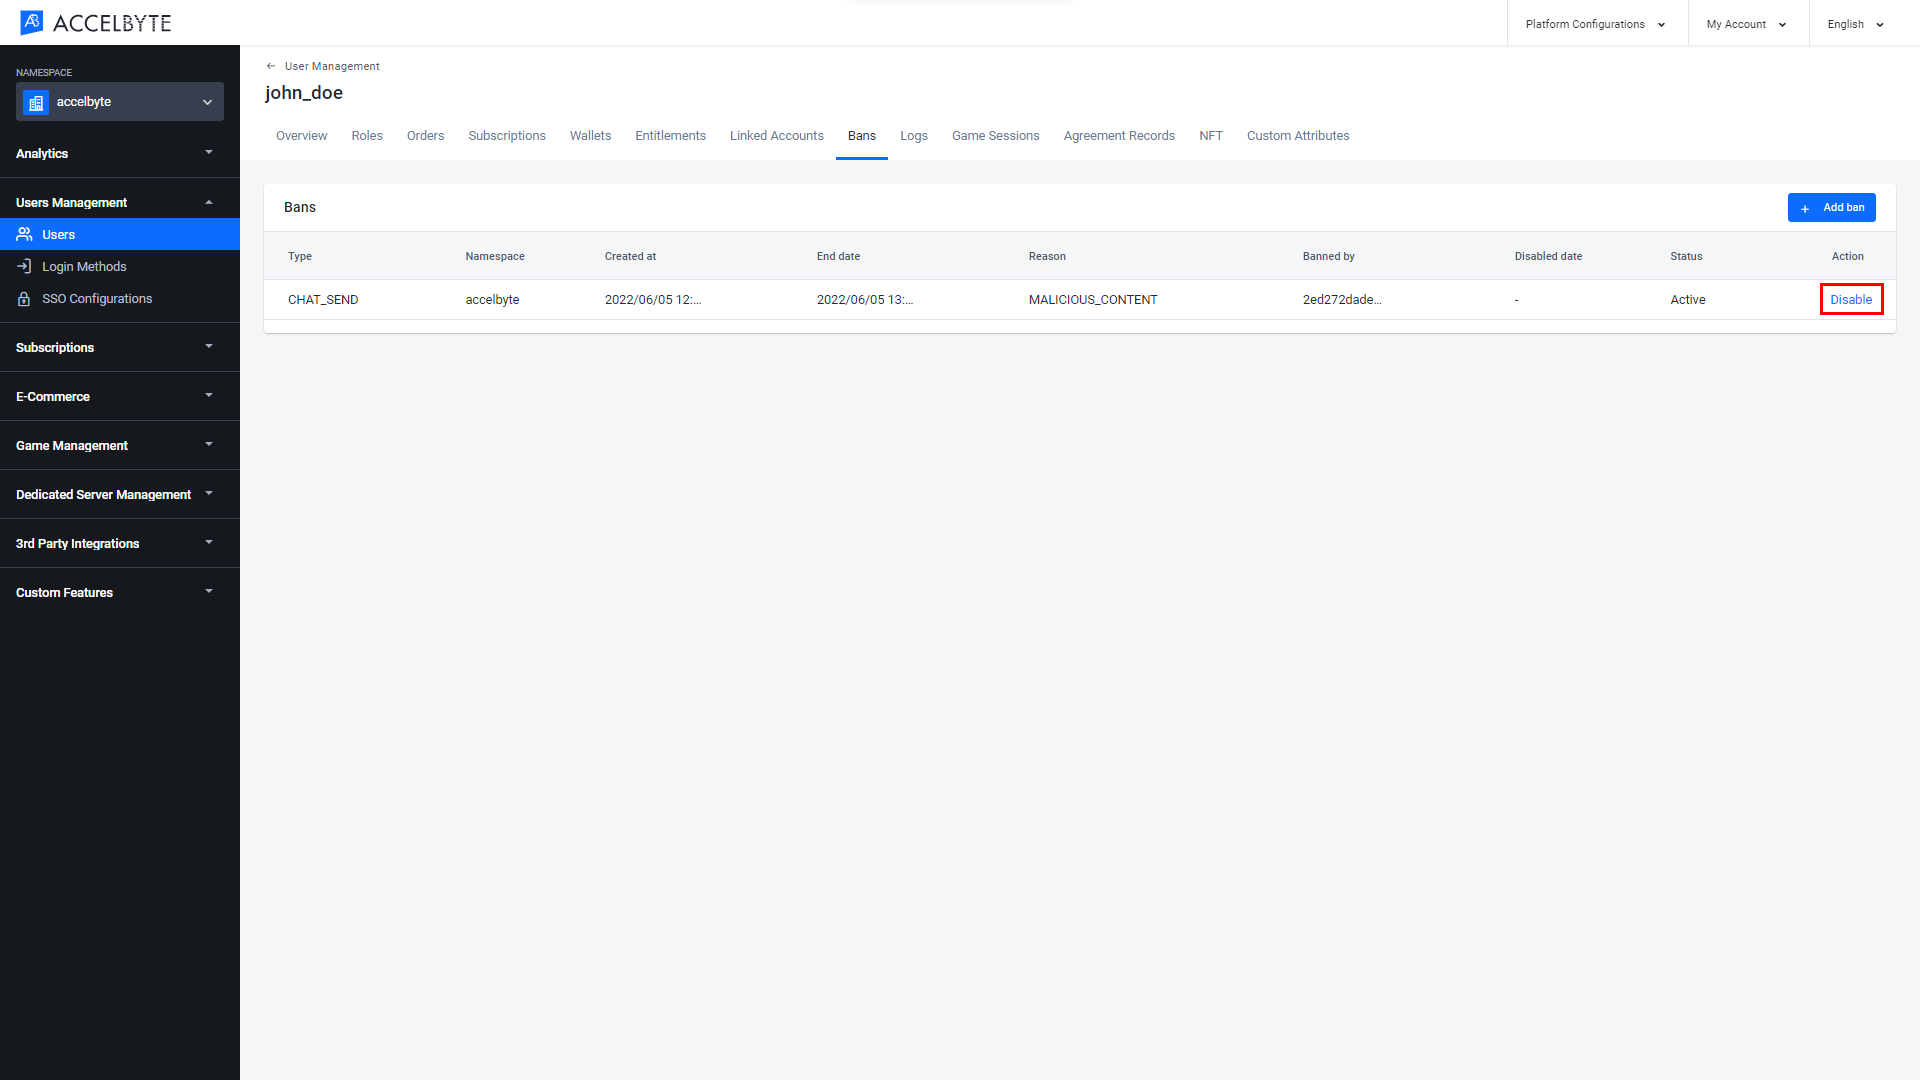The height and width of the screenshot is (1080, 1920).
Task: Click the CHAT_SEND ban type link
Action: click(x=323, y=299)
